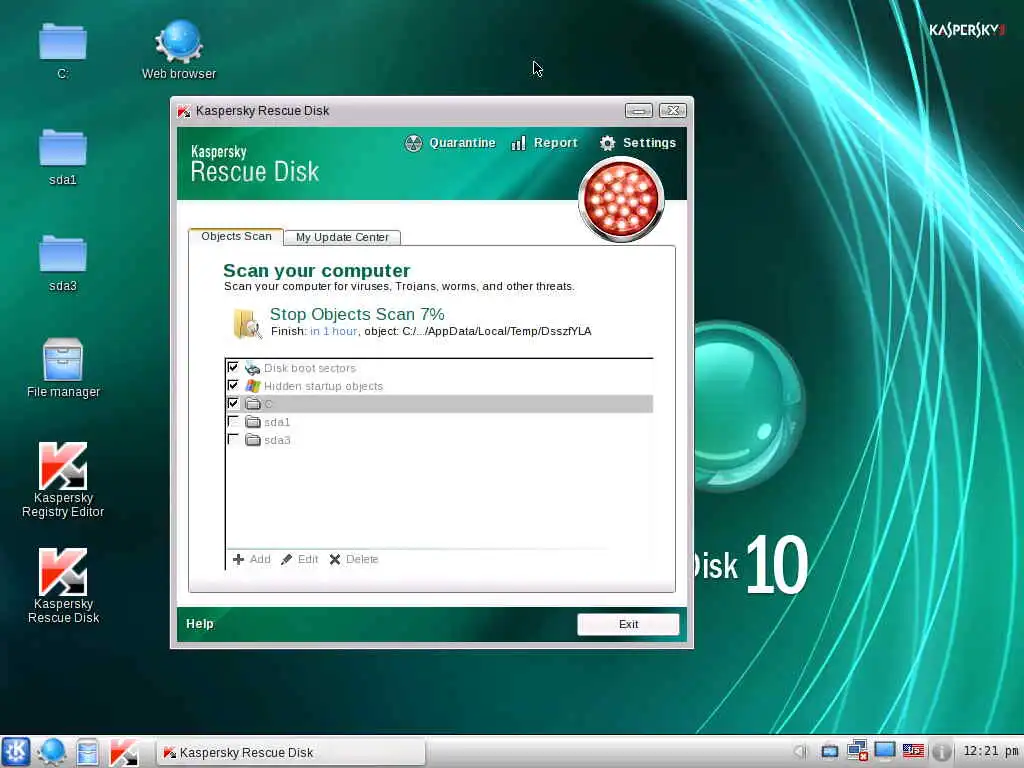This screenshot has width=1024, height=768.
Task: Click the info tray icon
Action: [941, 752]
